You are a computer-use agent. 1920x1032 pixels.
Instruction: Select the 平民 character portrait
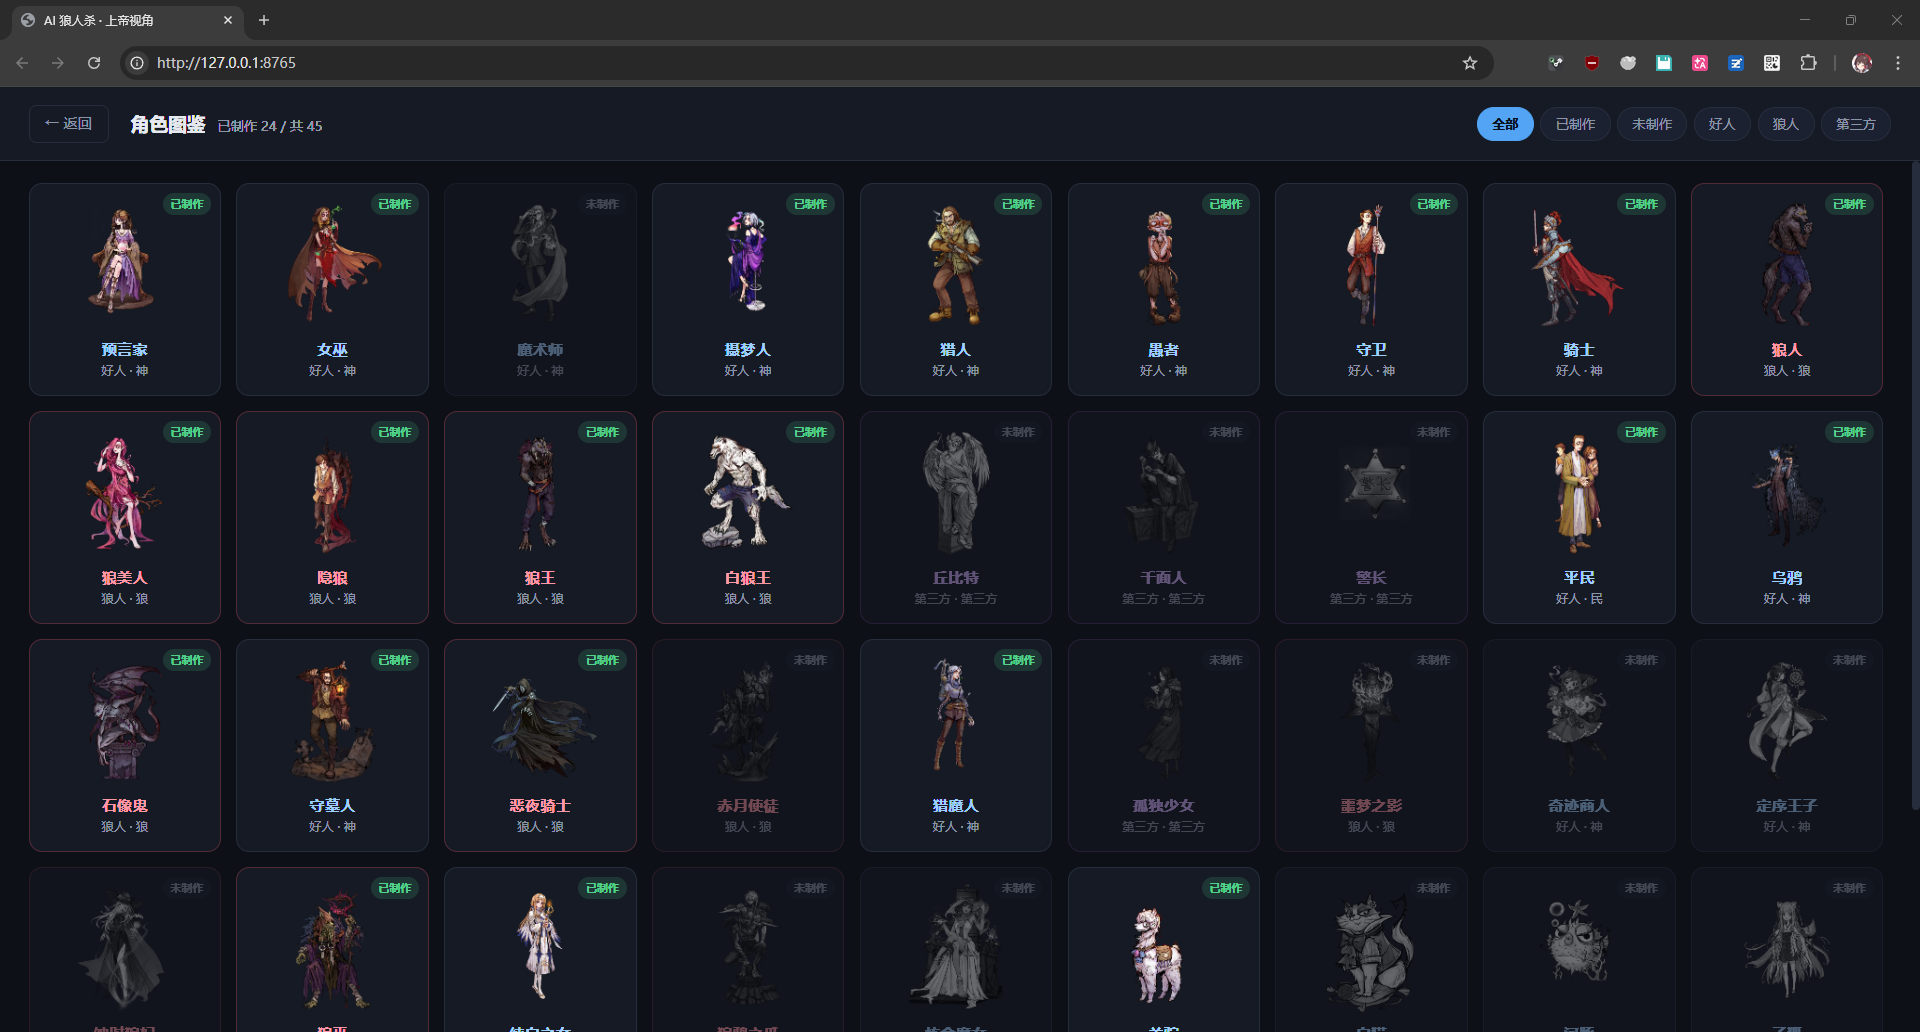pyautogui.click(x=1578, y=493)
